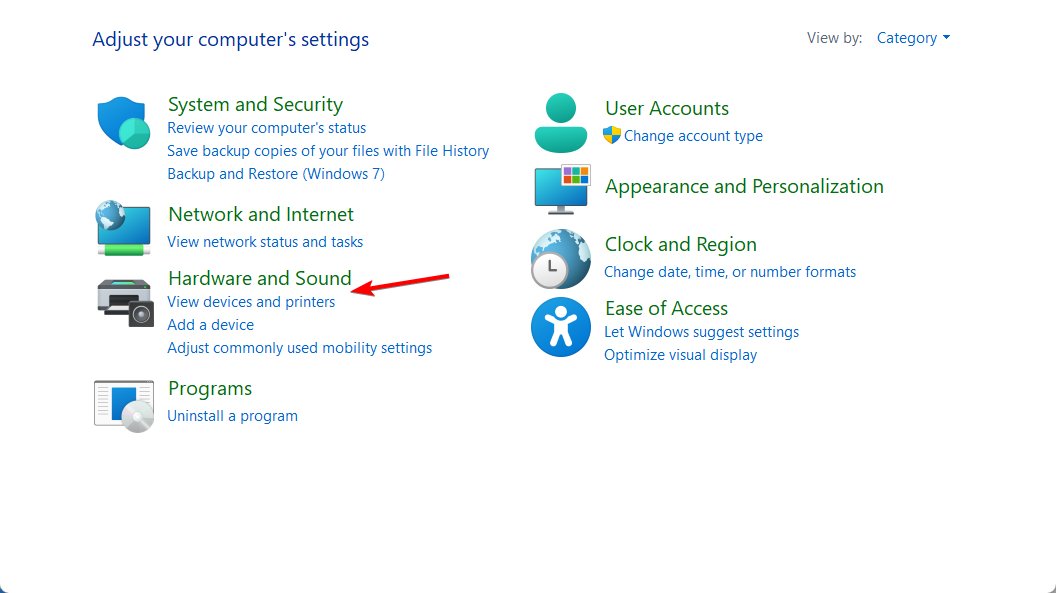Click the Clock and Region globe icon
Image resolution: width=1056 pixels, height=593 pixels.
[560, 259]
